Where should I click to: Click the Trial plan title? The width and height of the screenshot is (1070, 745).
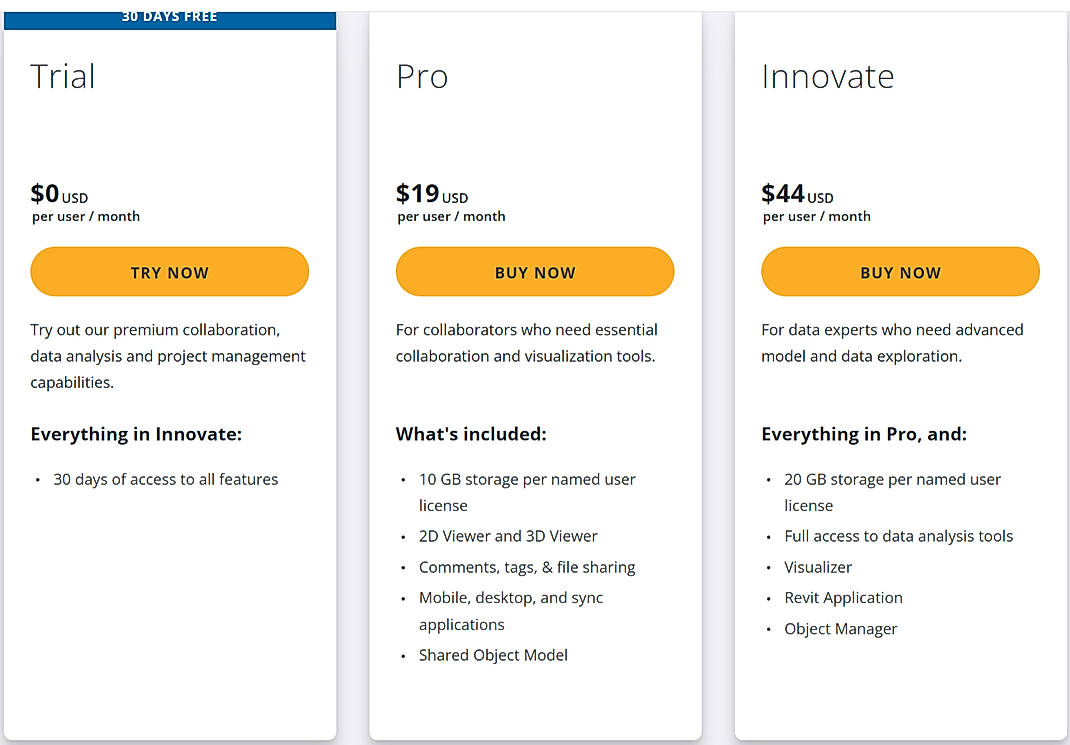pos(62,76)
